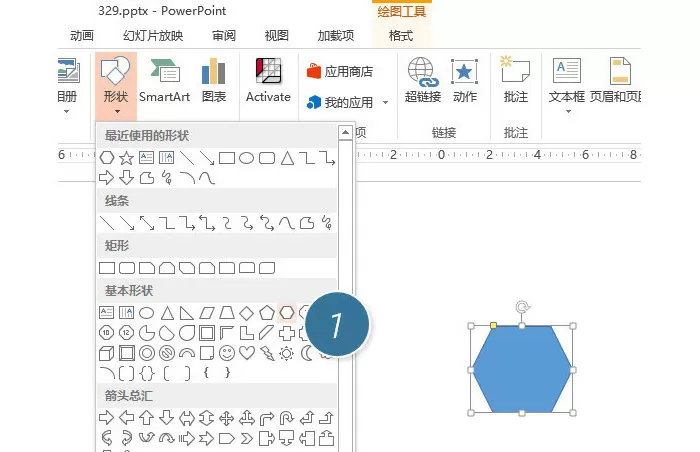Pick the cross shape in 基本形状
The image size is (700, 452).
coord(287,333)
